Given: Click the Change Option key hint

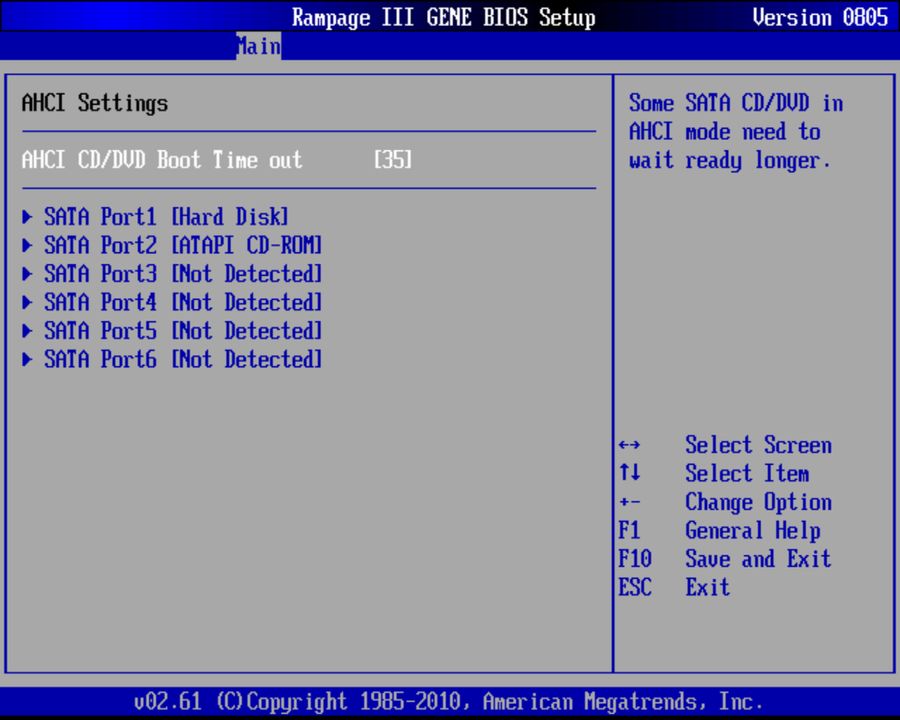Looking at the screenshot, I should (x=758, y=502).
